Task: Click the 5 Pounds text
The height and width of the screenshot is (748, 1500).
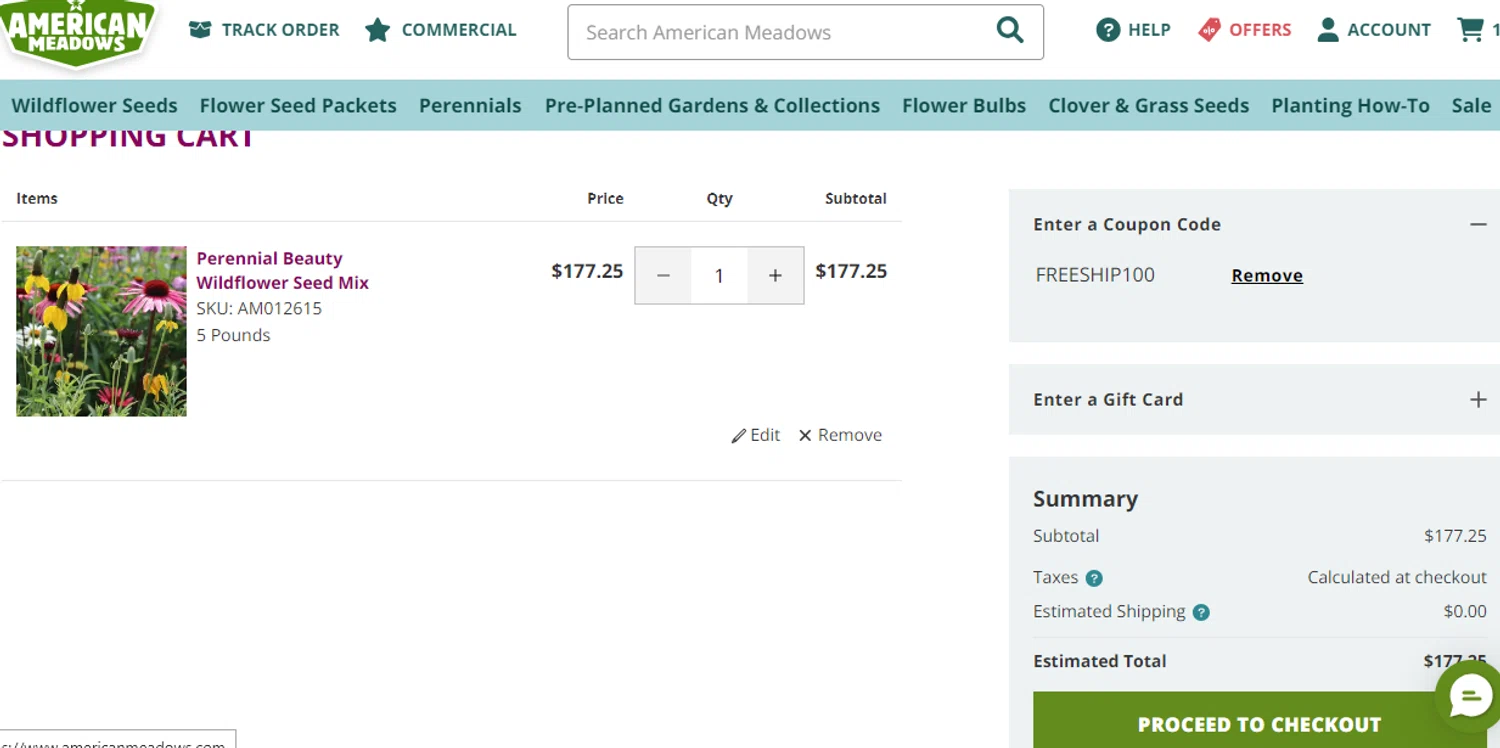Action: pyautogui.click(x=233, y=336)
